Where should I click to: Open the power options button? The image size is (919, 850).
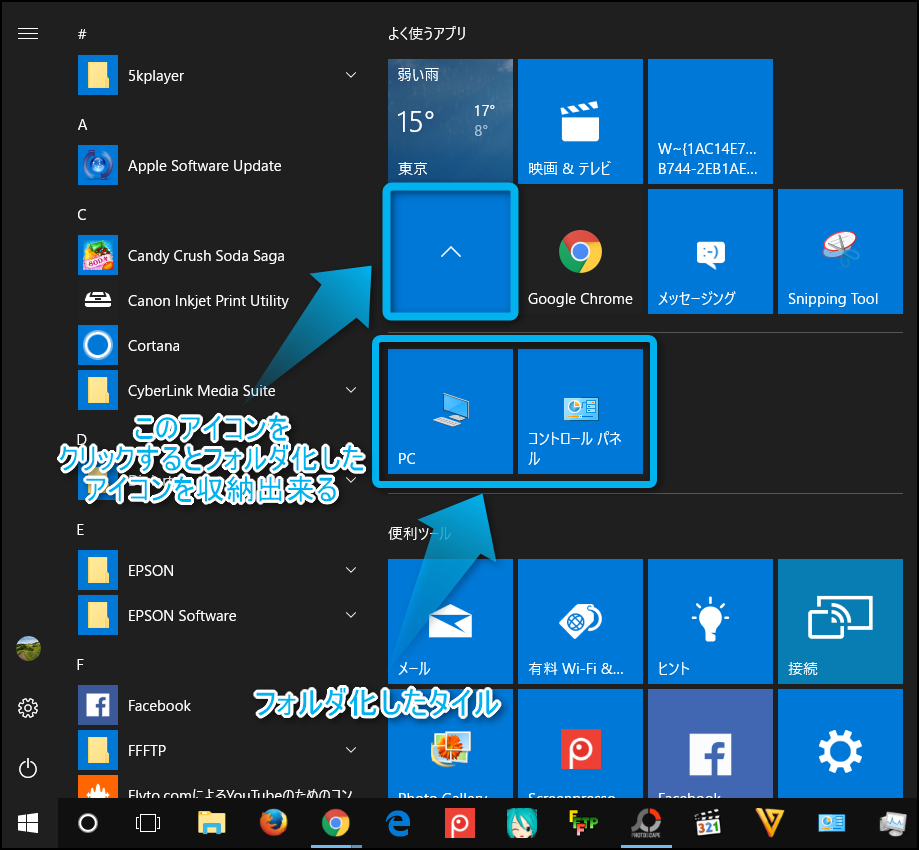[x=28, y=768]
